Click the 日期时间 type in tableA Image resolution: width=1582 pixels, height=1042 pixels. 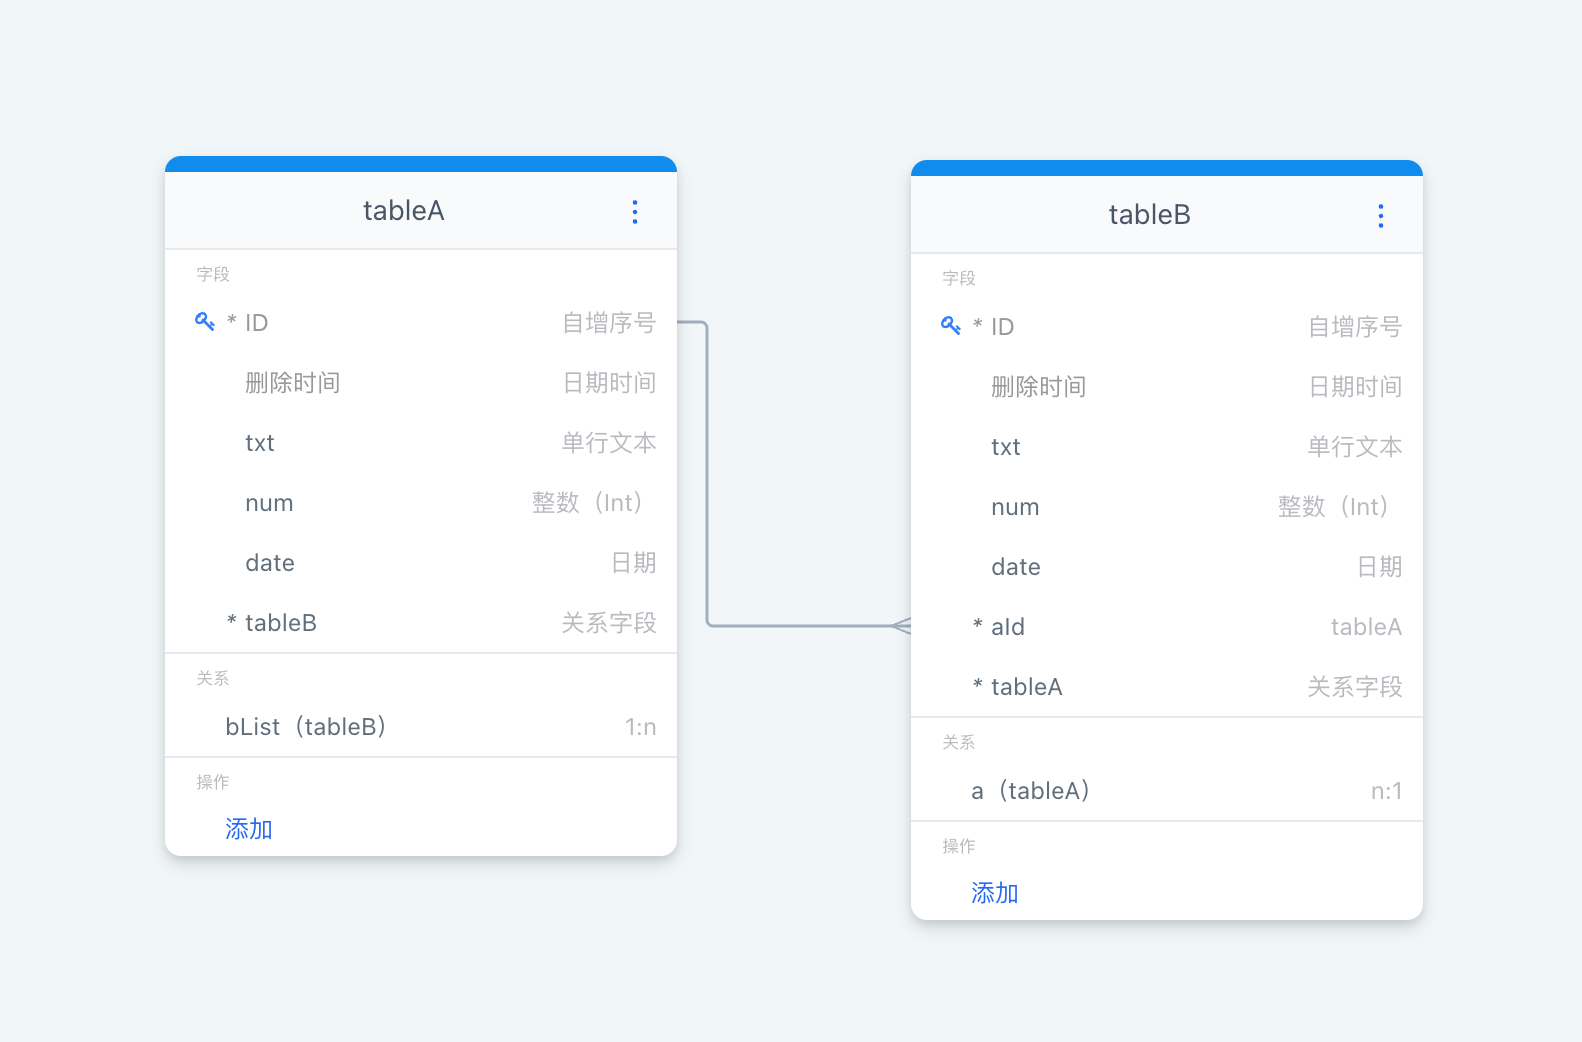click(609, 383)
